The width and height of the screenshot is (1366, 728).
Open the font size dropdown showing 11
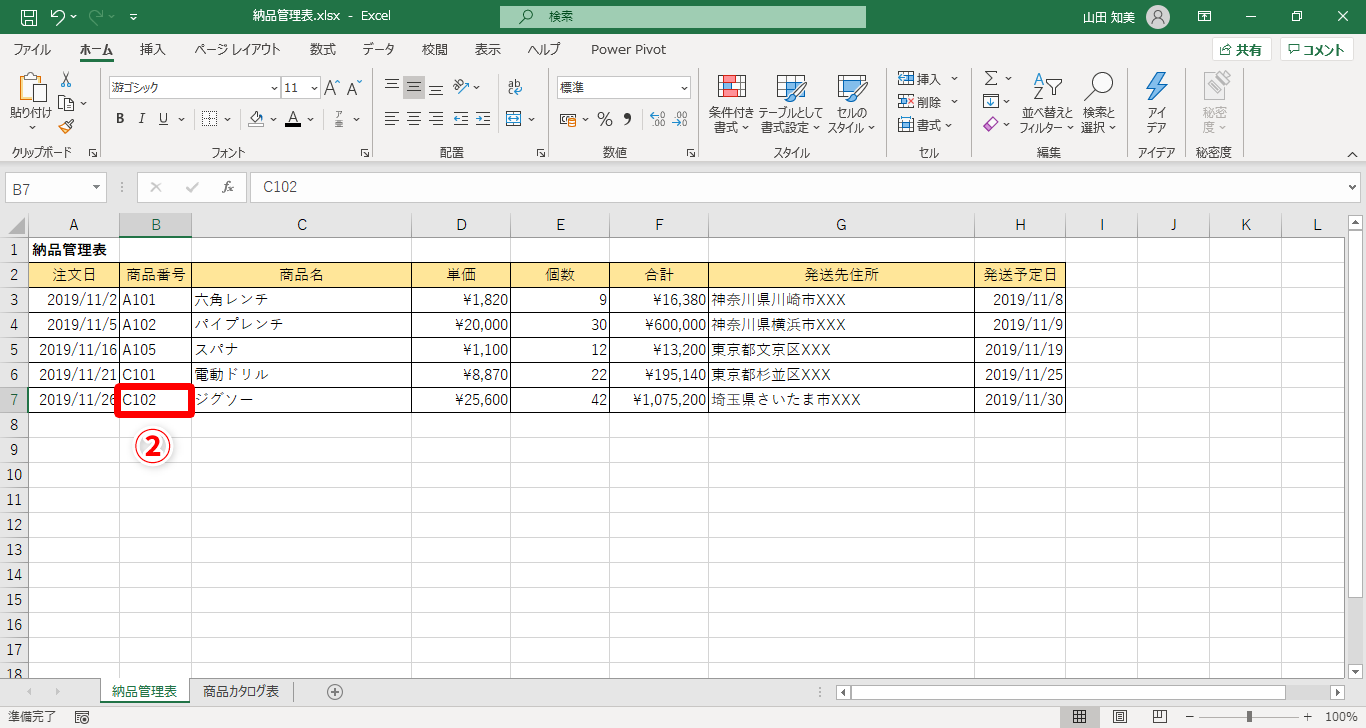coord(314,88)
